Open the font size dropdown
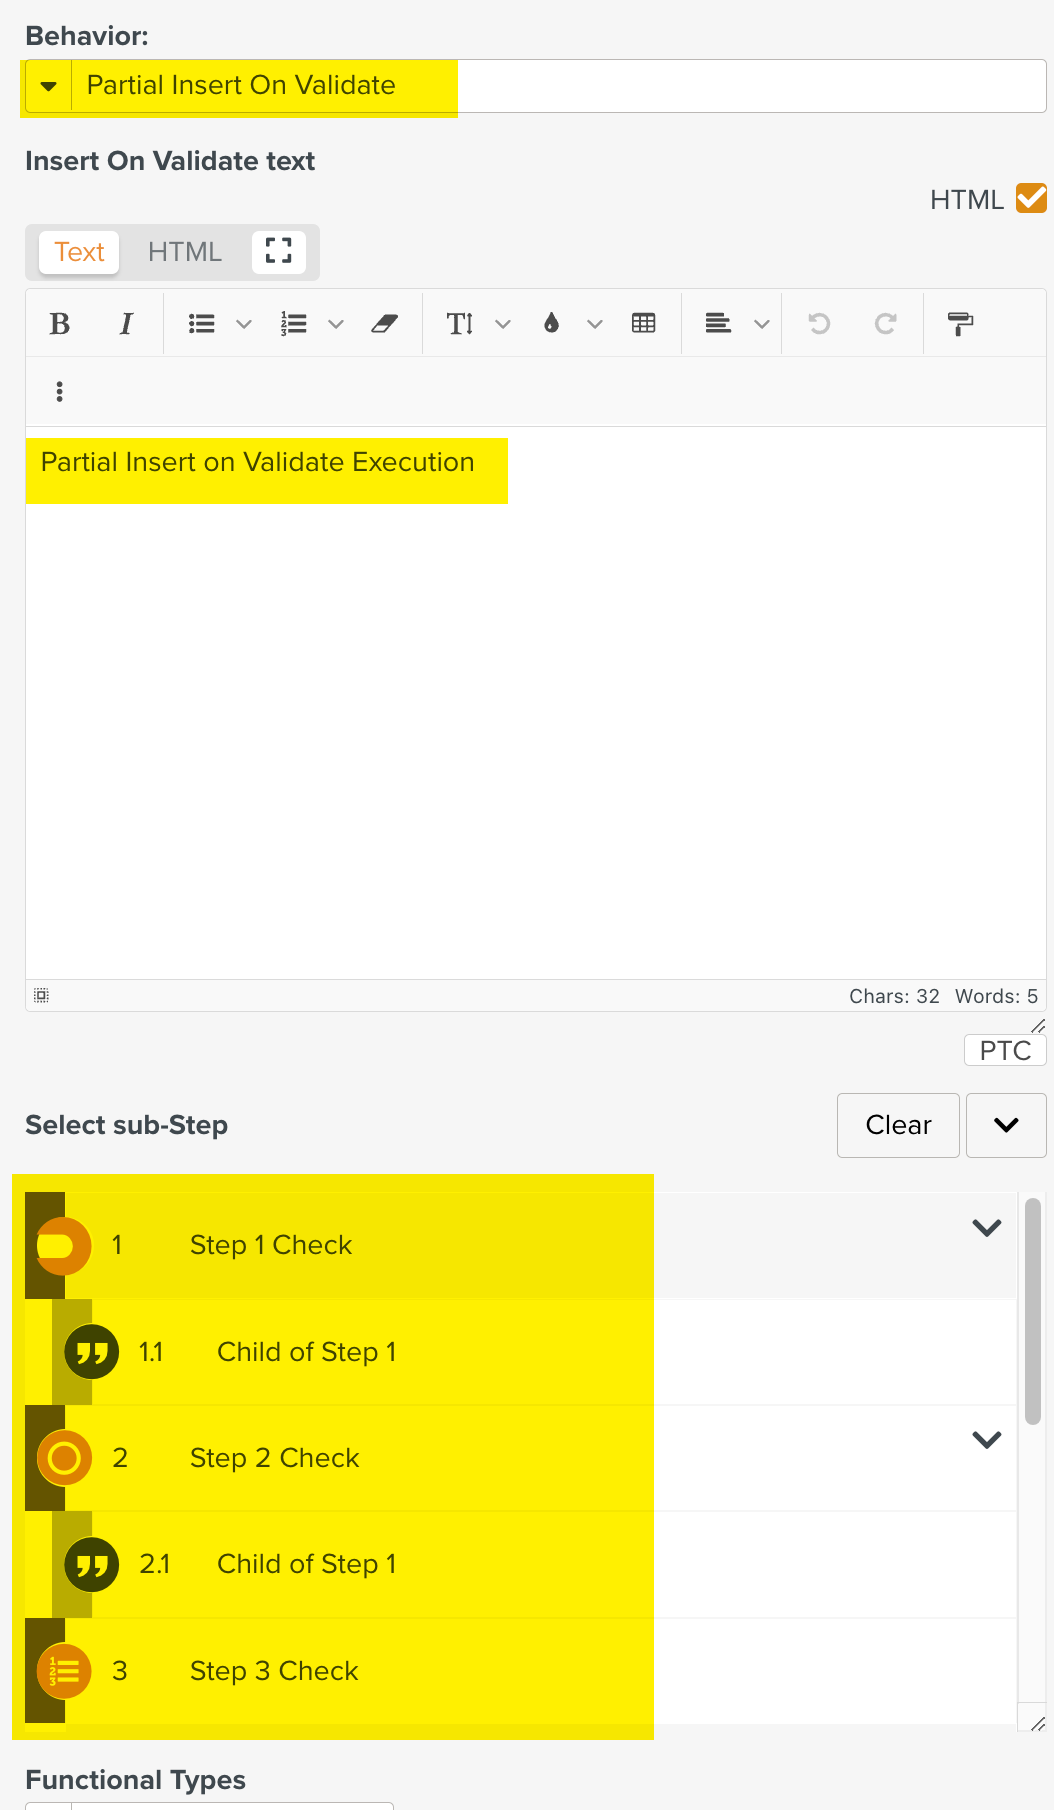The image size is (1054, 1810). click(503, 323)
